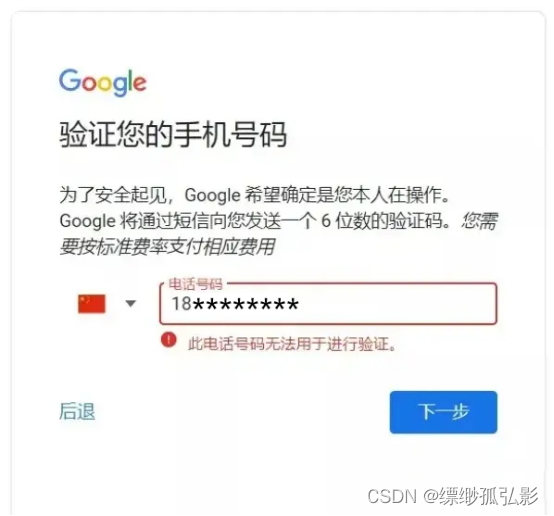
Task: Click the digits 18 in the phone field
Action: [182, 304]
